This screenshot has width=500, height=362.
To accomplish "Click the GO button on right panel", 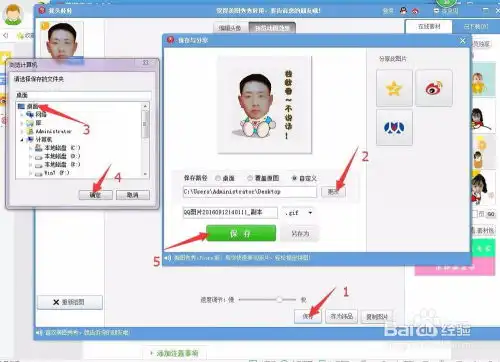I will tap(491, 214).
